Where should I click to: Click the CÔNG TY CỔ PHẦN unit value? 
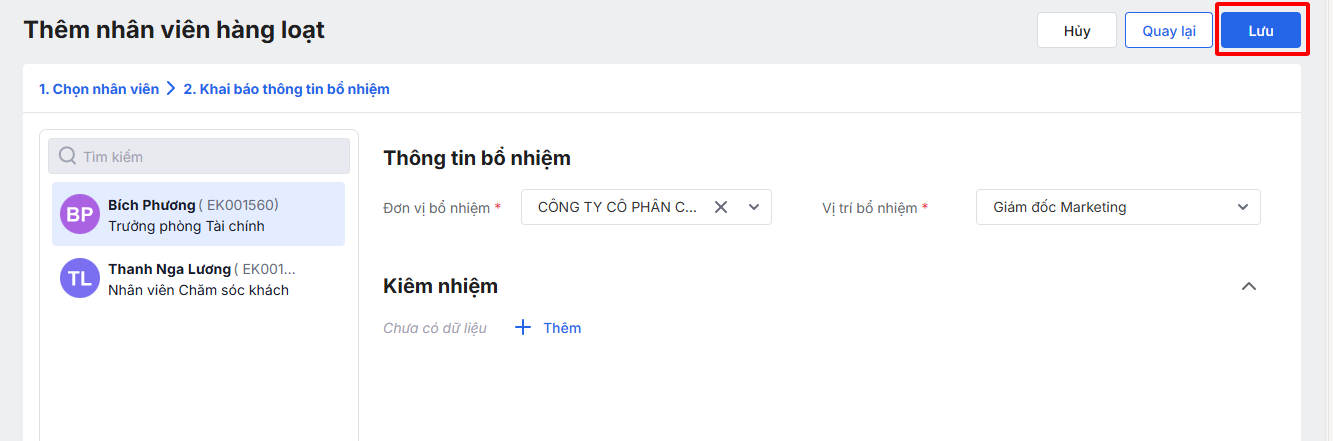pos(617,207)
